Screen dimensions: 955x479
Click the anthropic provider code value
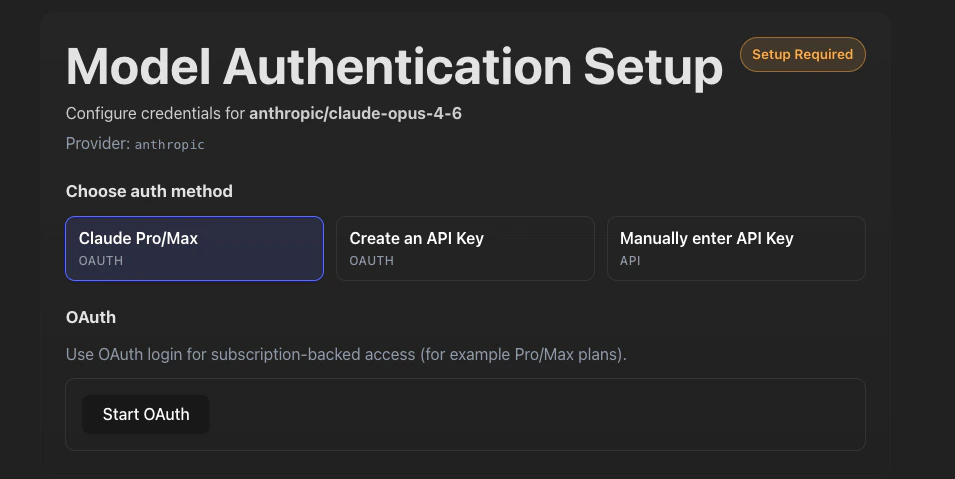pyautogui.click(x=170, y=145)
